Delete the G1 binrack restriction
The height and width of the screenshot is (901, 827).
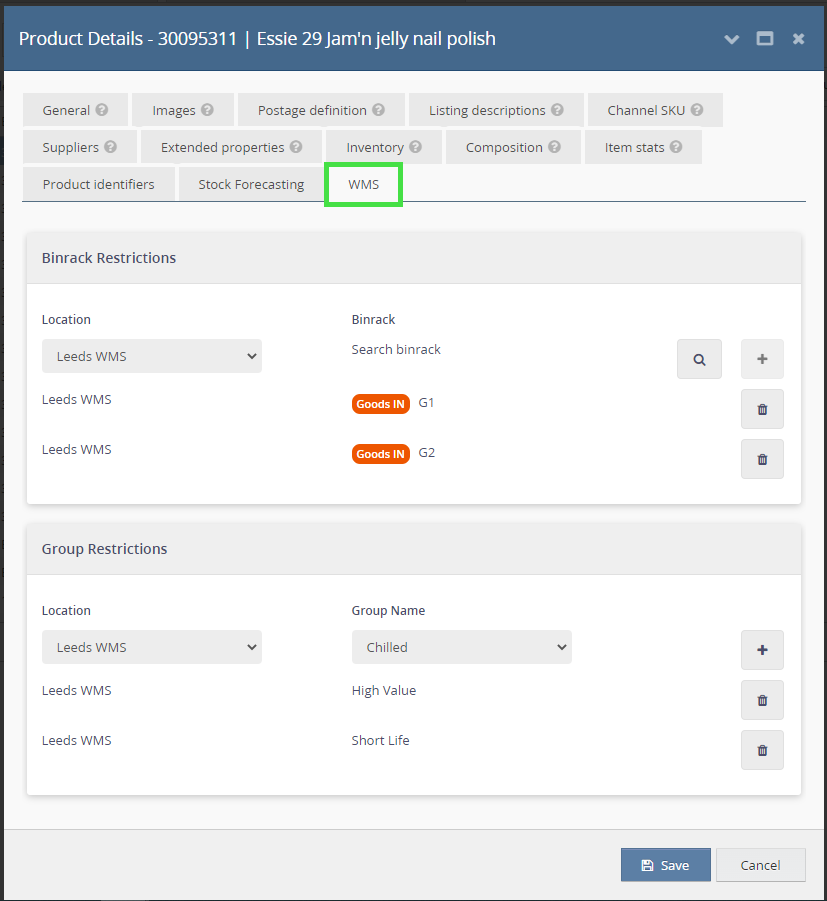(762, 409)
